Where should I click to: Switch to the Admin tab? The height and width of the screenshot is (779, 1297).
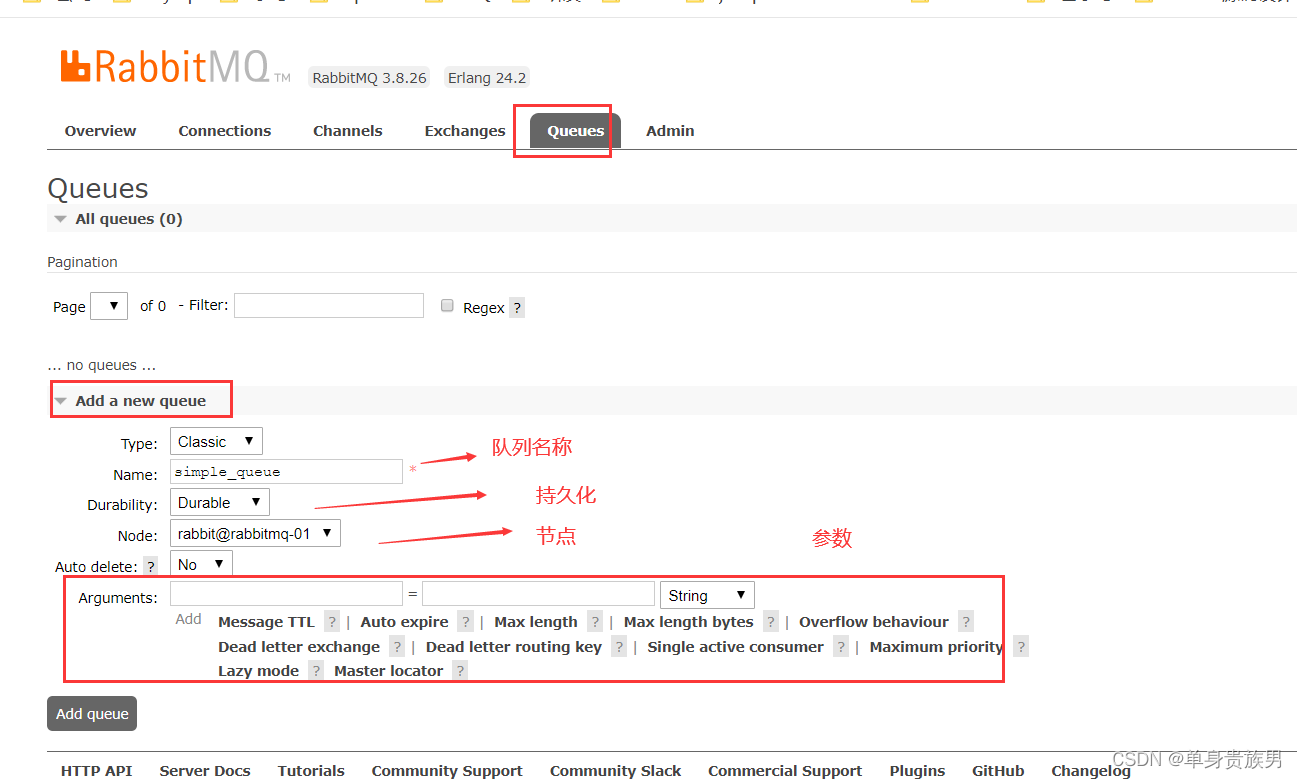click(670, 131)
